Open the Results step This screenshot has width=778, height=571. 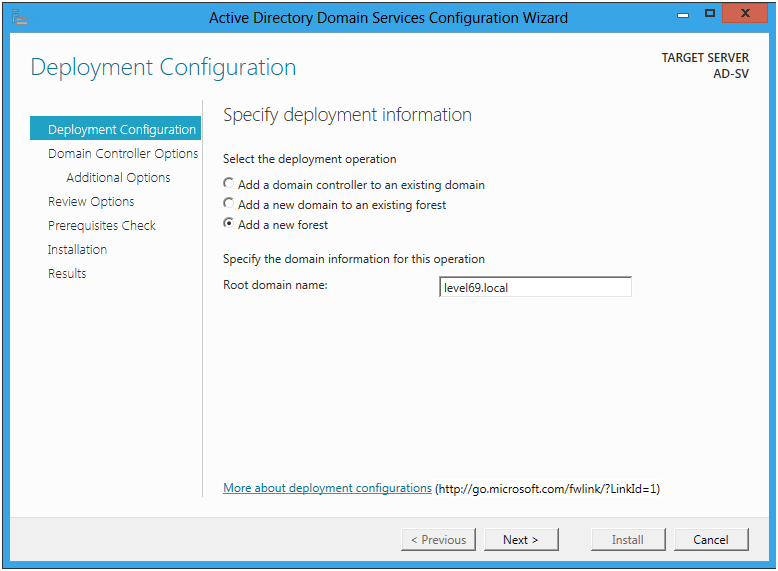point(67,273)
